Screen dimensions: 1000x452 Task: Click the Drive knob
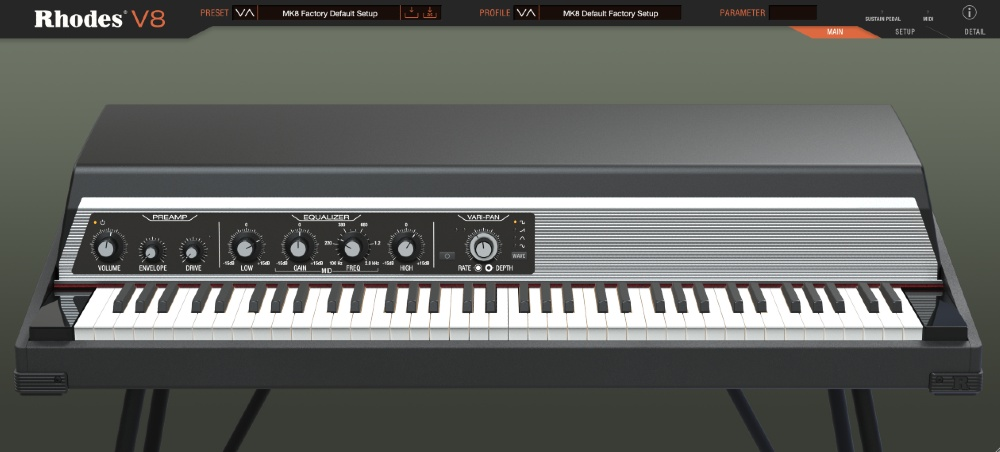(x=192, y=251)
